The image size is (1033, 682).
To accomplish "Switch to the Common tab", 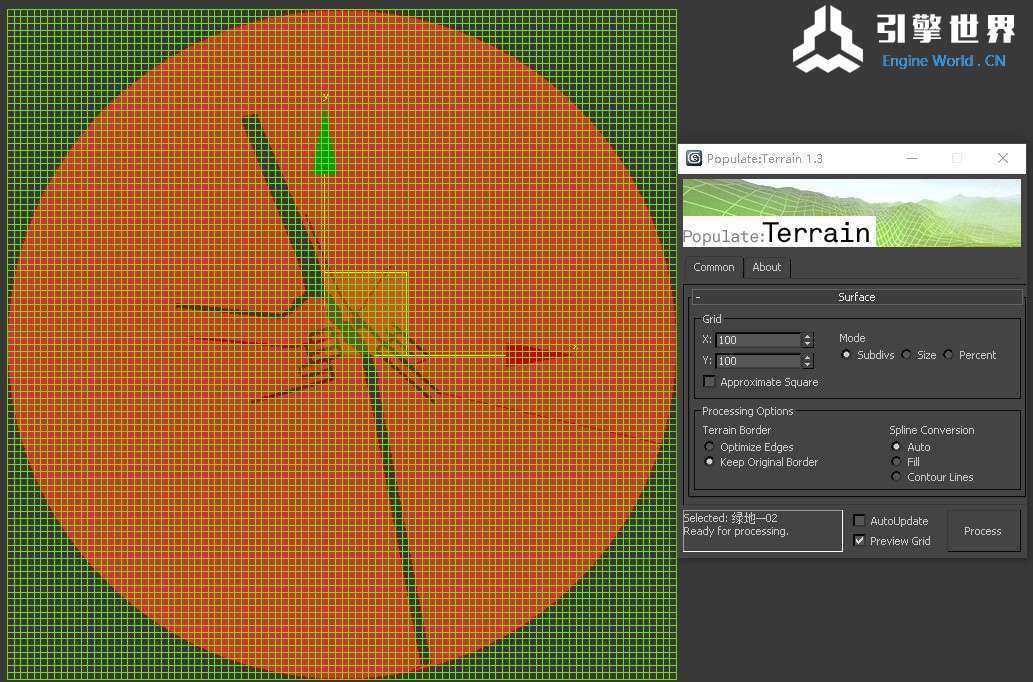I will tap(713, 267).
